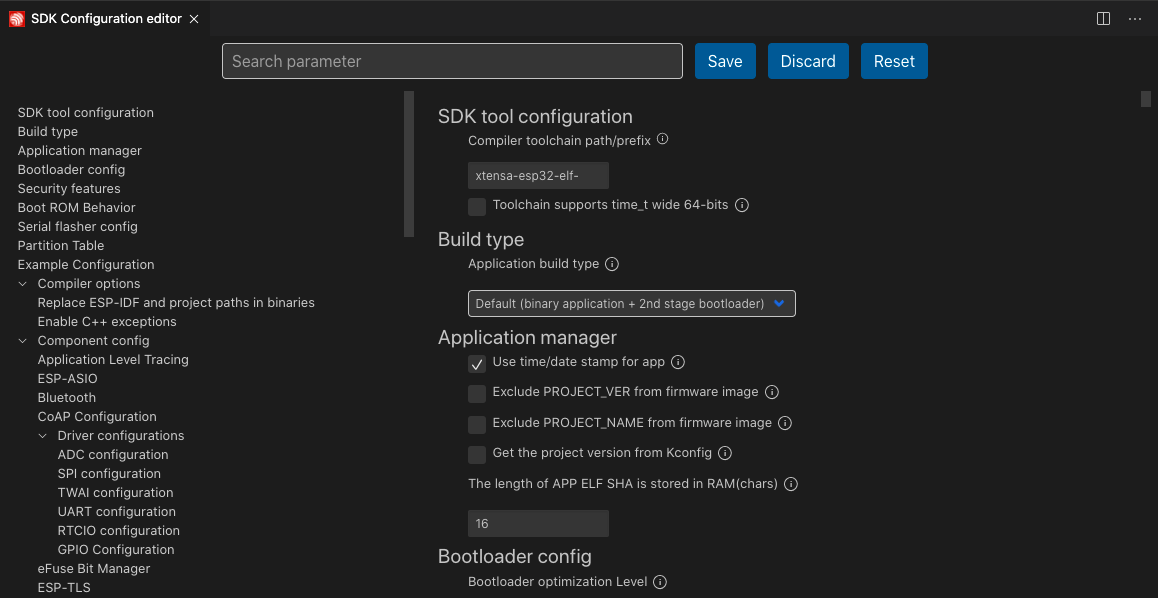The height and width of the screenshot is (598, 1158).
Task: Collapse the Compiler options section
Action: (x=22, y=283)
